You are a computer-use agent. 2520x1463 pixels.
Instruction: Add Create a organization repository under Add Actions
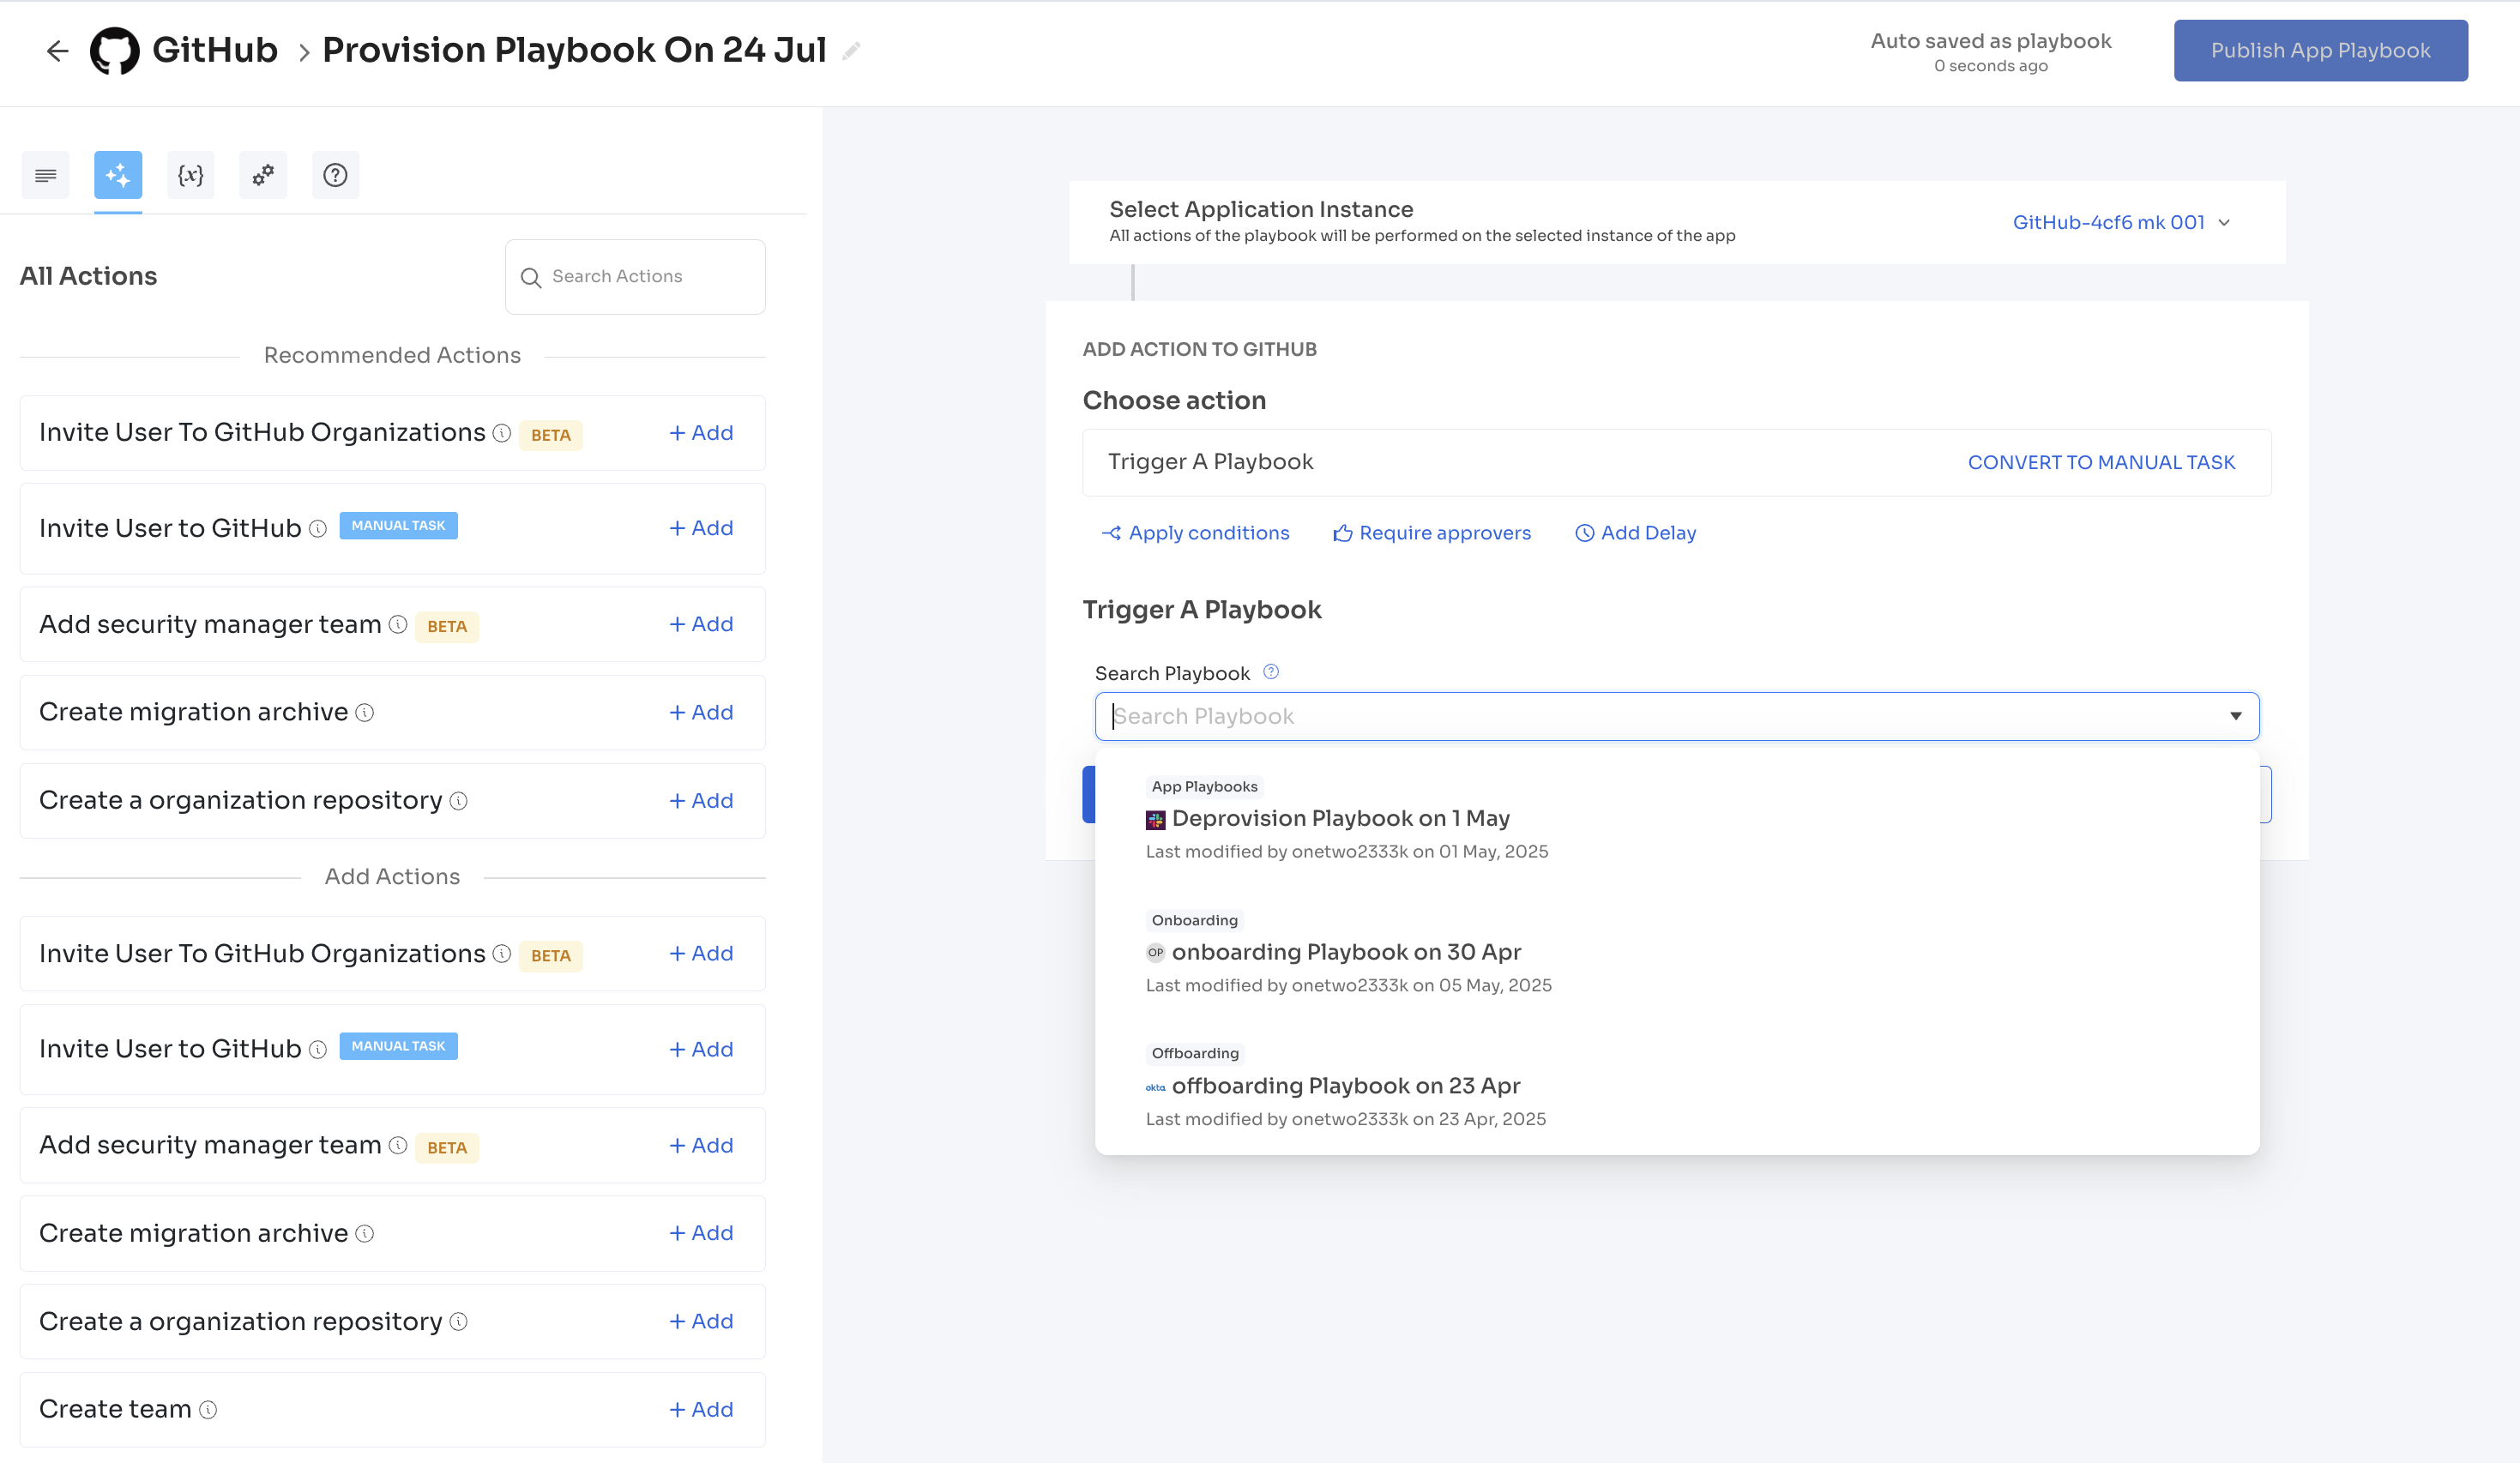point(701,1322)
